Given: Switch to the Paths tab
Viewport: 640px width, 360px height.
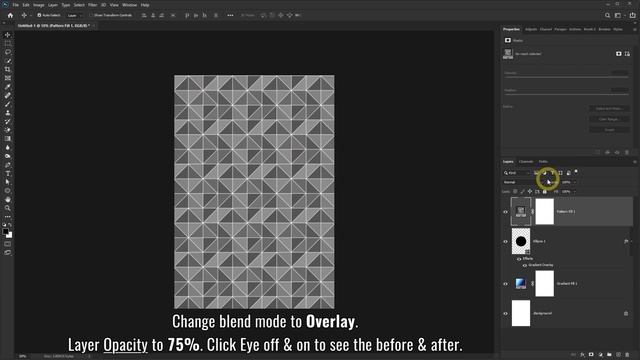Looking at the screenshot, I should [x=543, y=162].
